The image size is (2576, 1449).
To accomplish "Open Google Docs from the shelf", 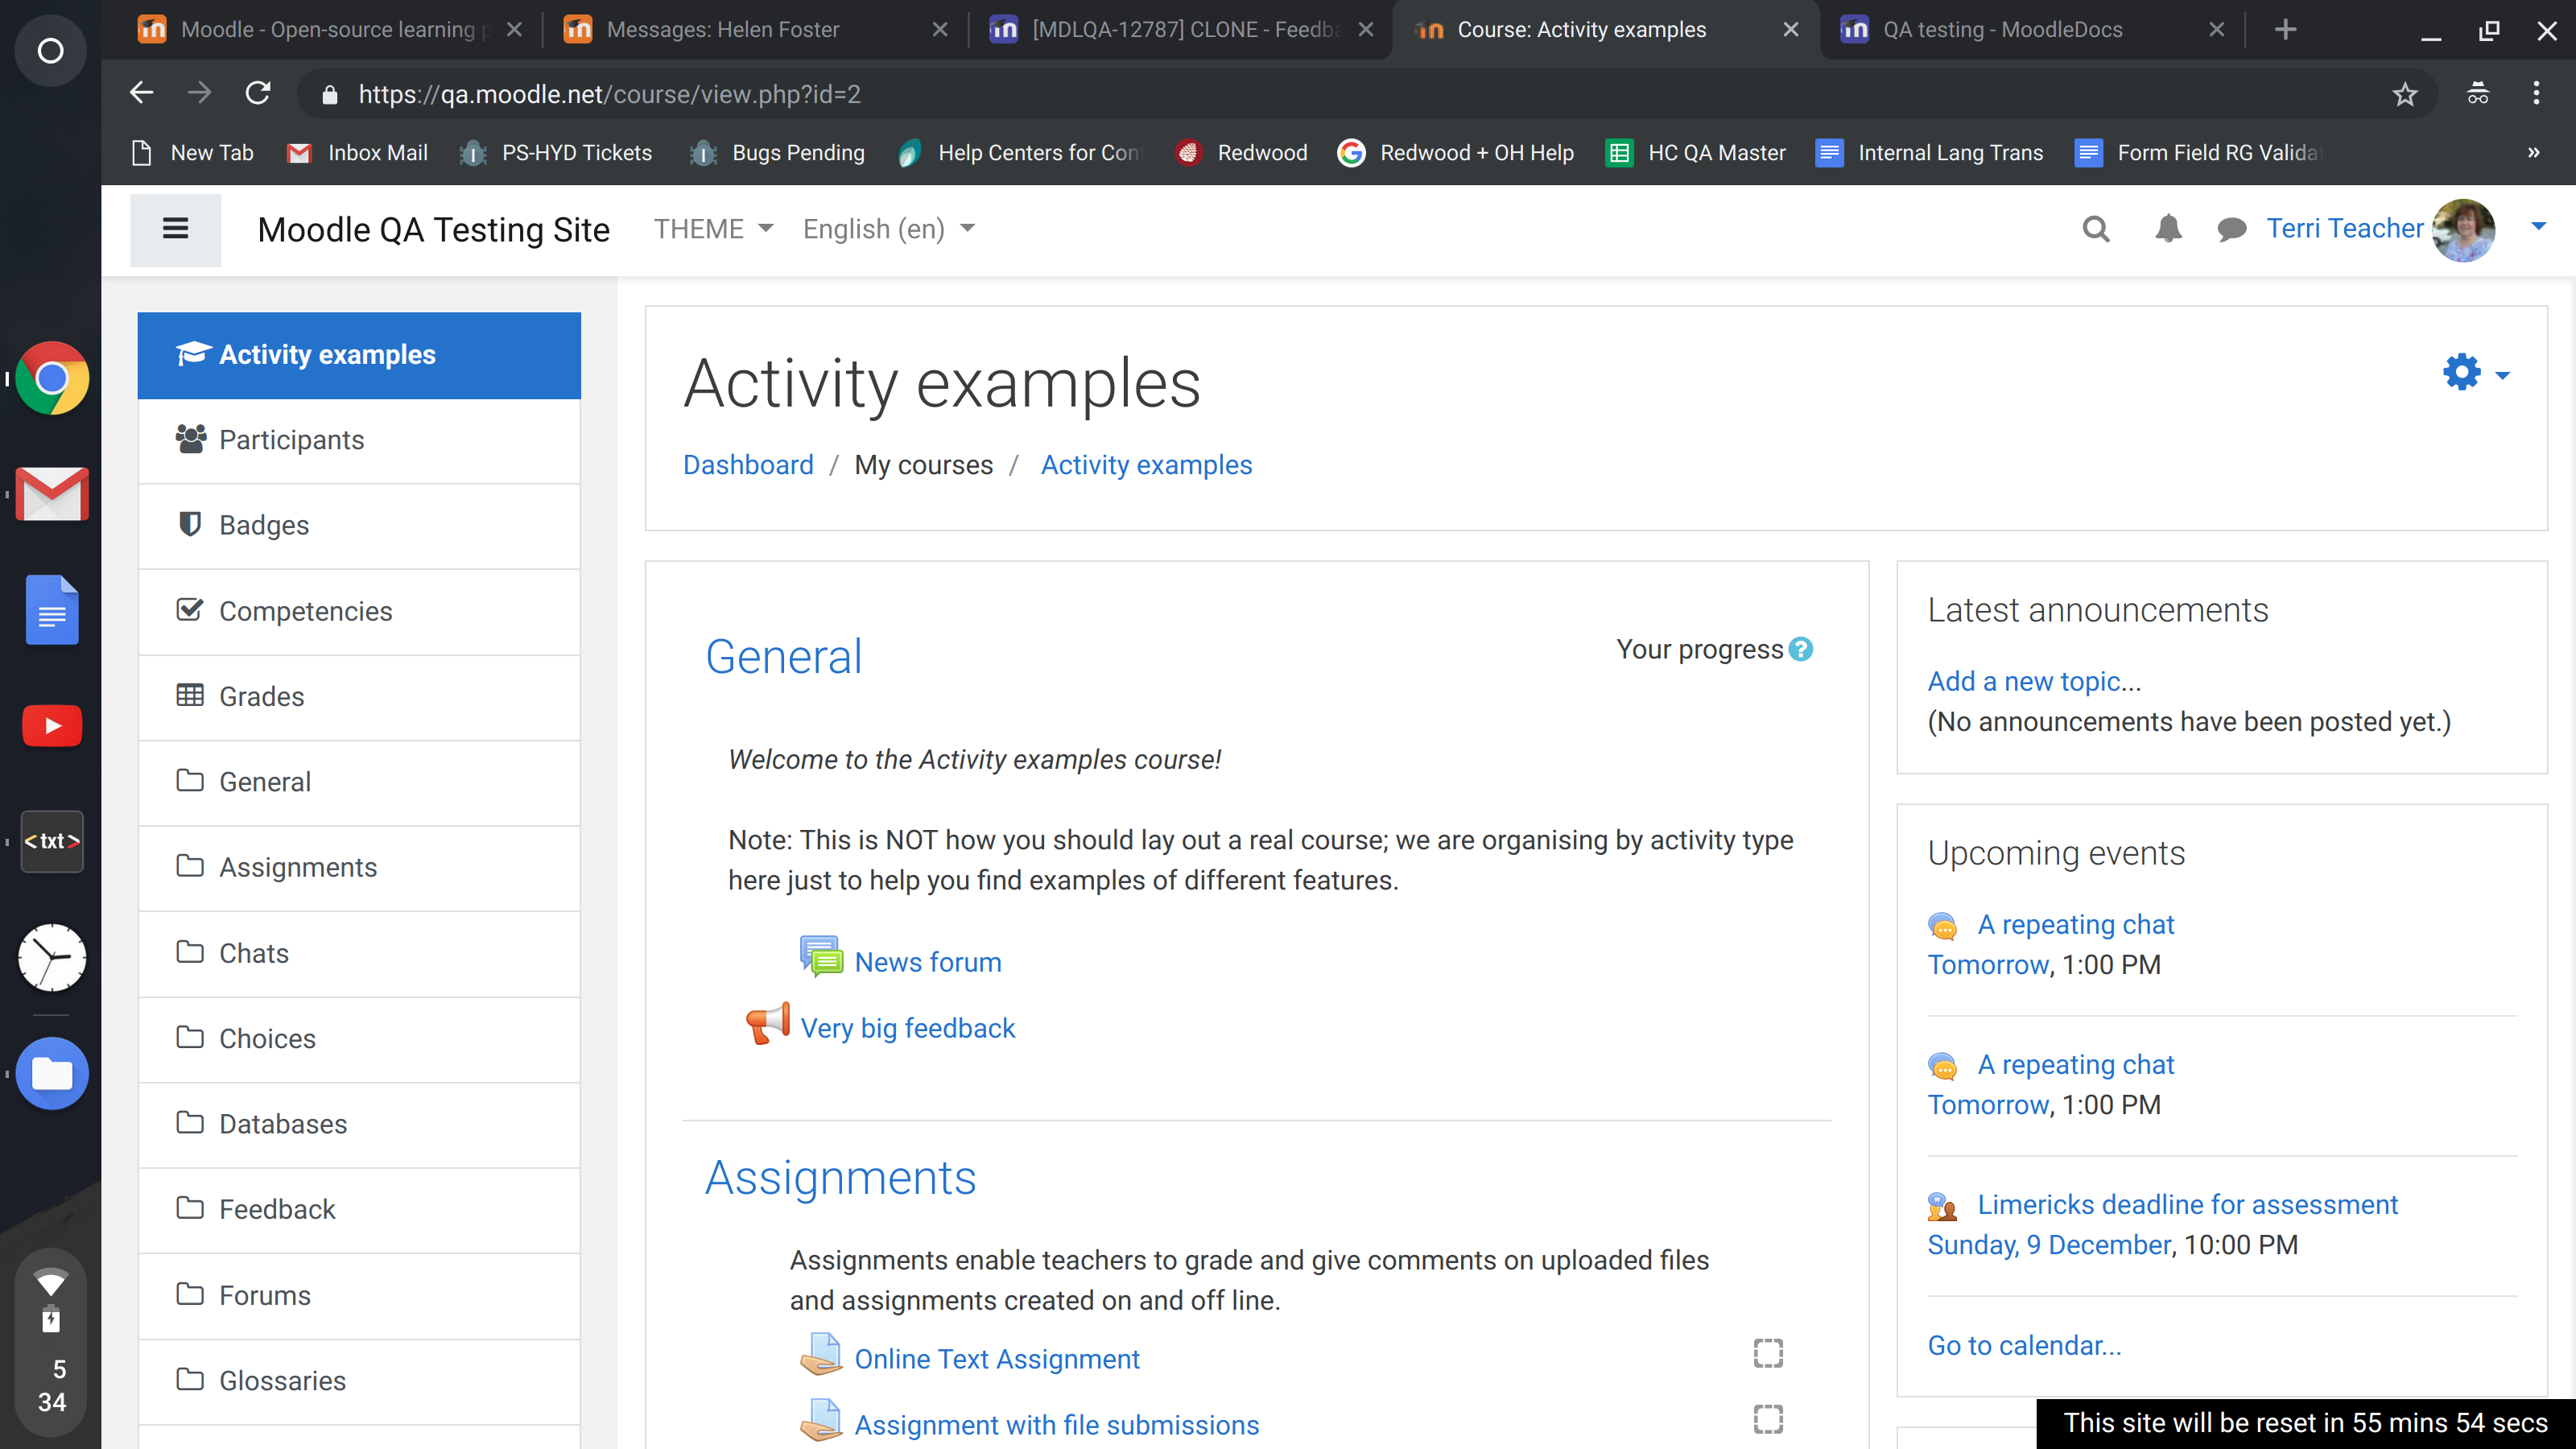I will pyautogui.click(x=52, y=610).
